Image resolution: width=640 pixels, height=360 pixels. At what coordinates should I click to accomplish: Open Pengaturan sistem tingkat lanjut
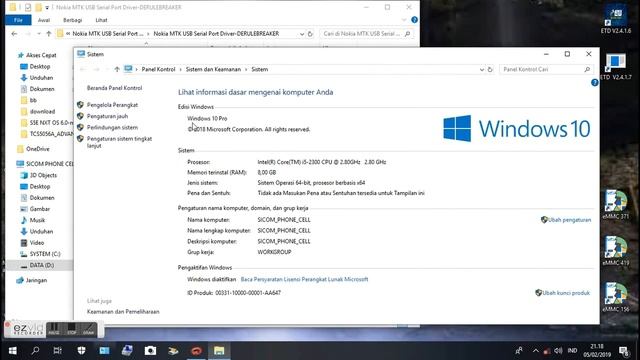[119, 142]
